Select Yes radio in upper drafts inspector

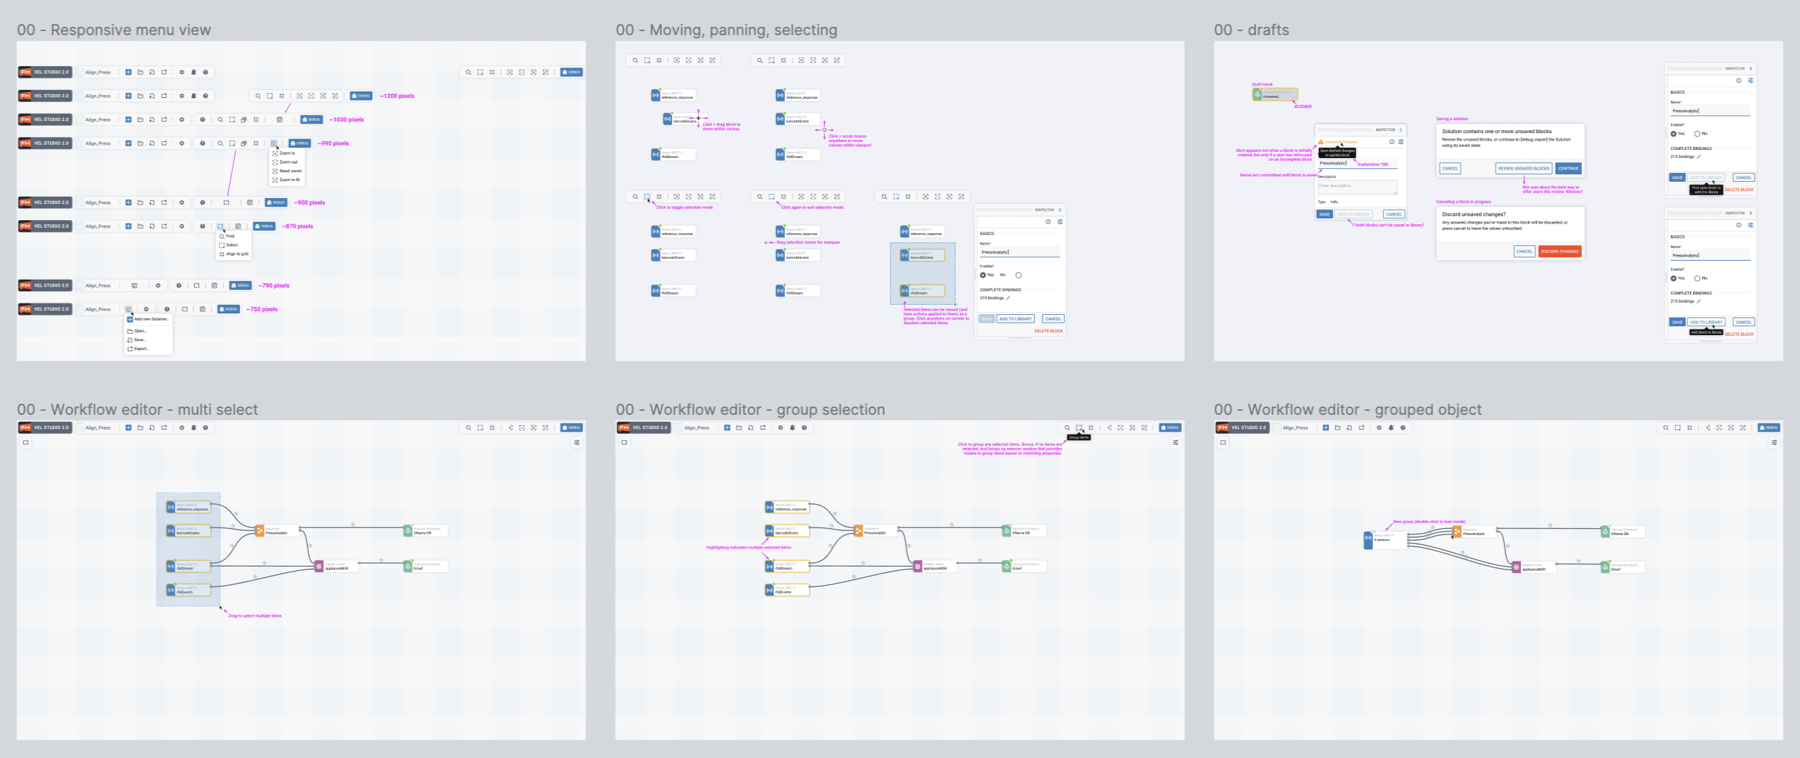tap(1673, 133)
